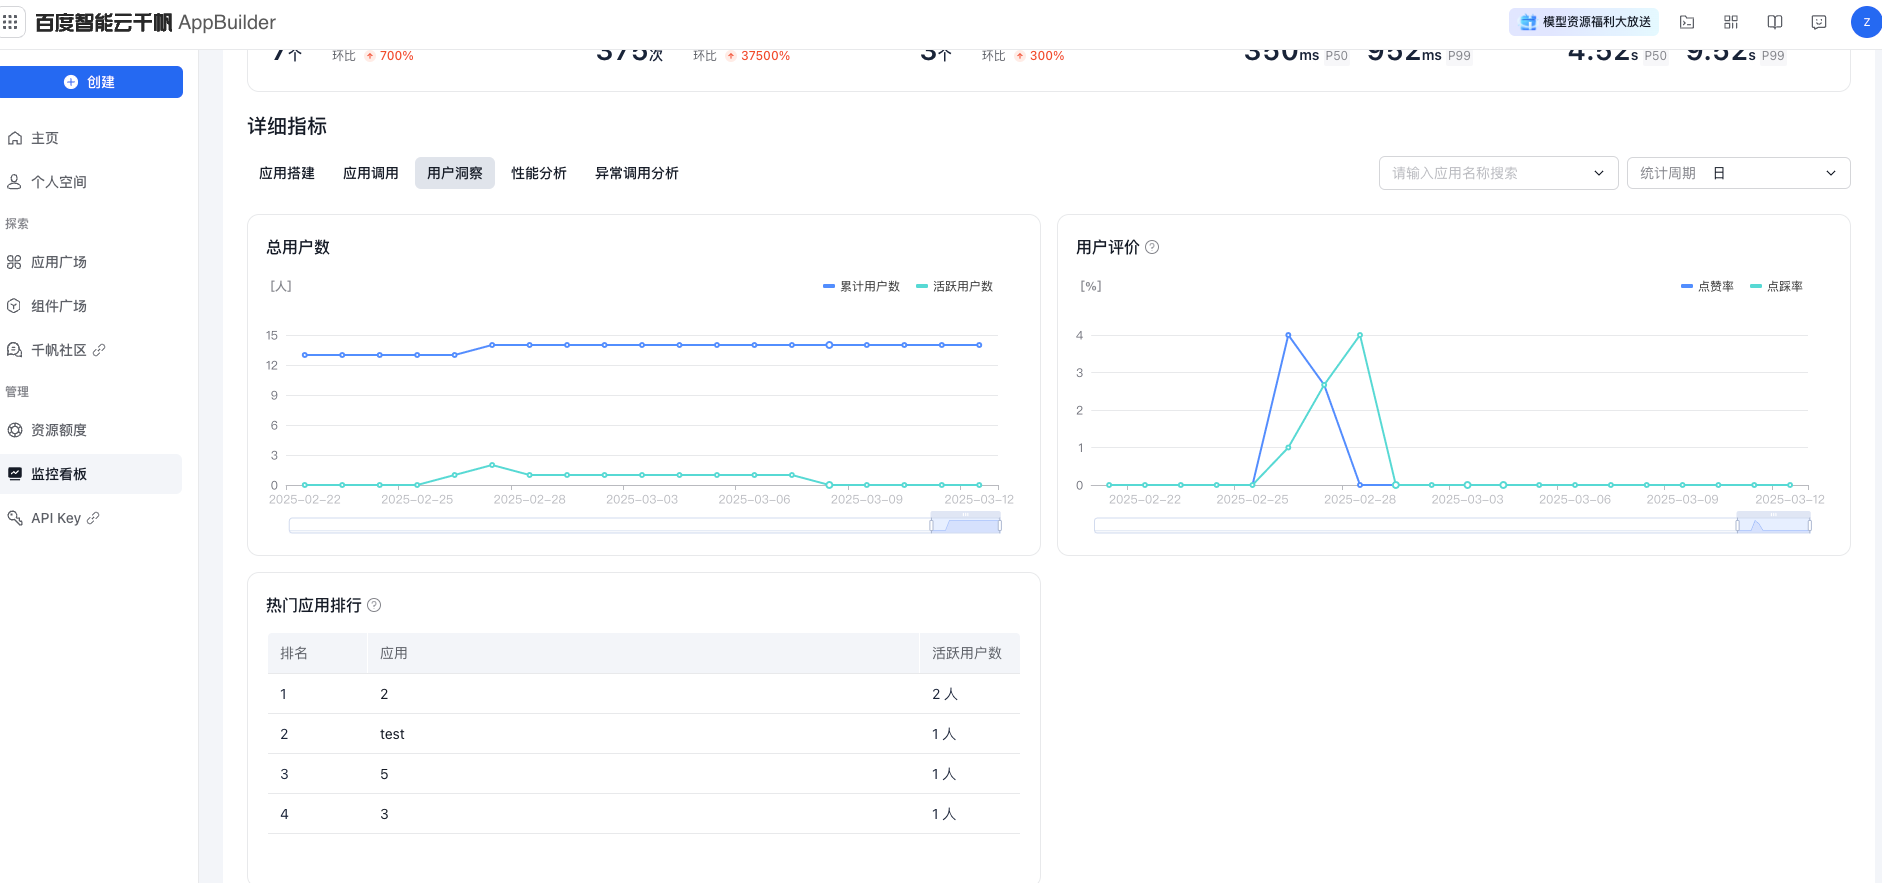Toggle the 活跃用户数 legend series
Viewport: 1882px width, 883px height.
coord(954,286)
